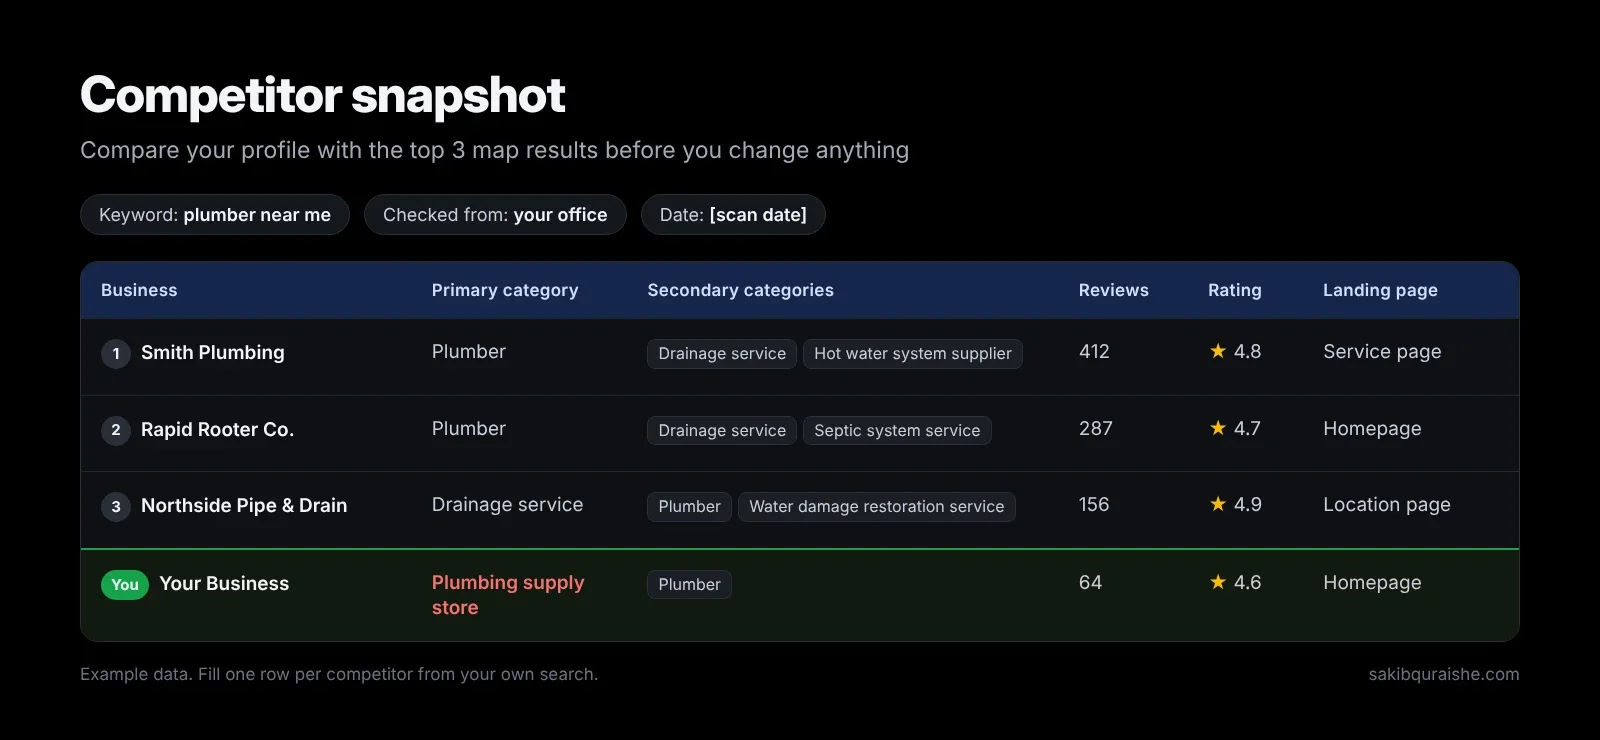The width and height of the screenshot is (1600, 740).
Task: Click the Drainage service tag in Rapid Rooter row
Action: click(722, 431)
